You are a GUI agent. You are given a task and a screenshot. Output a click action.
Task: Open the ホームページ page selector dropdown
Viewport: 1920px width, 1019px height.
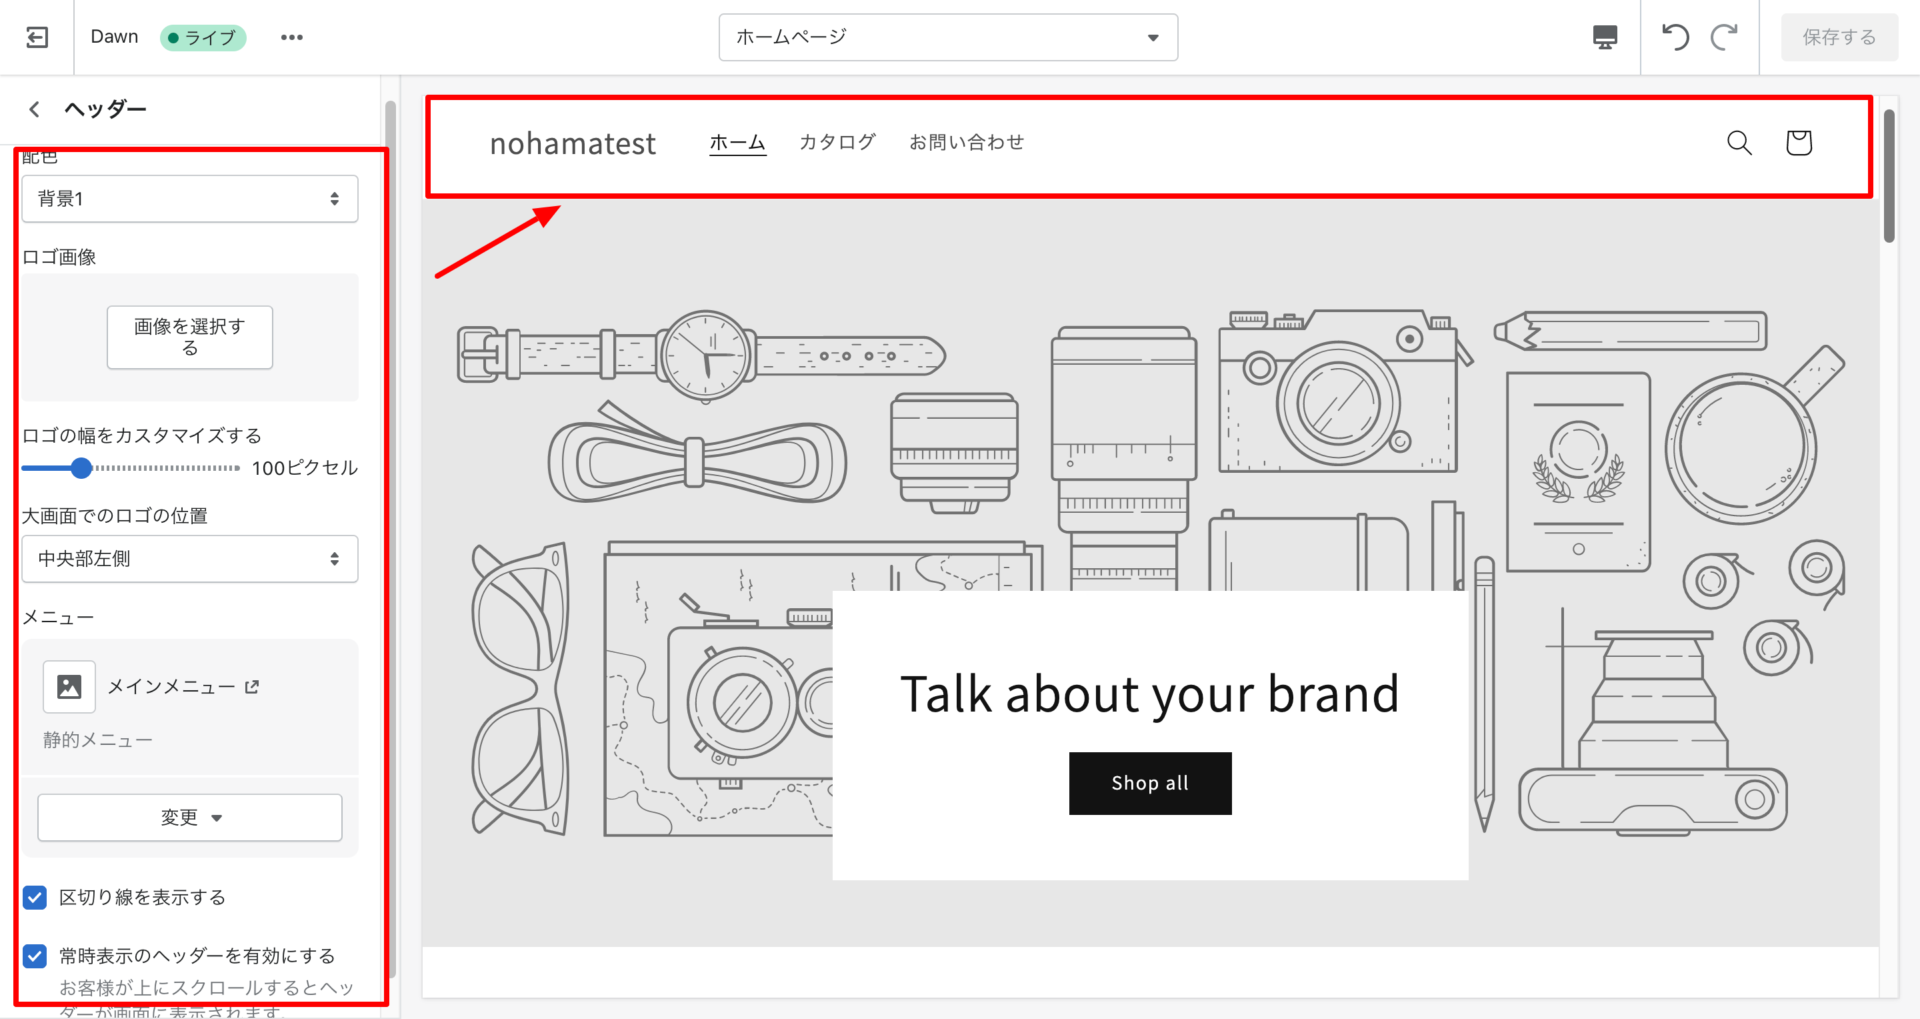(947, 37)
